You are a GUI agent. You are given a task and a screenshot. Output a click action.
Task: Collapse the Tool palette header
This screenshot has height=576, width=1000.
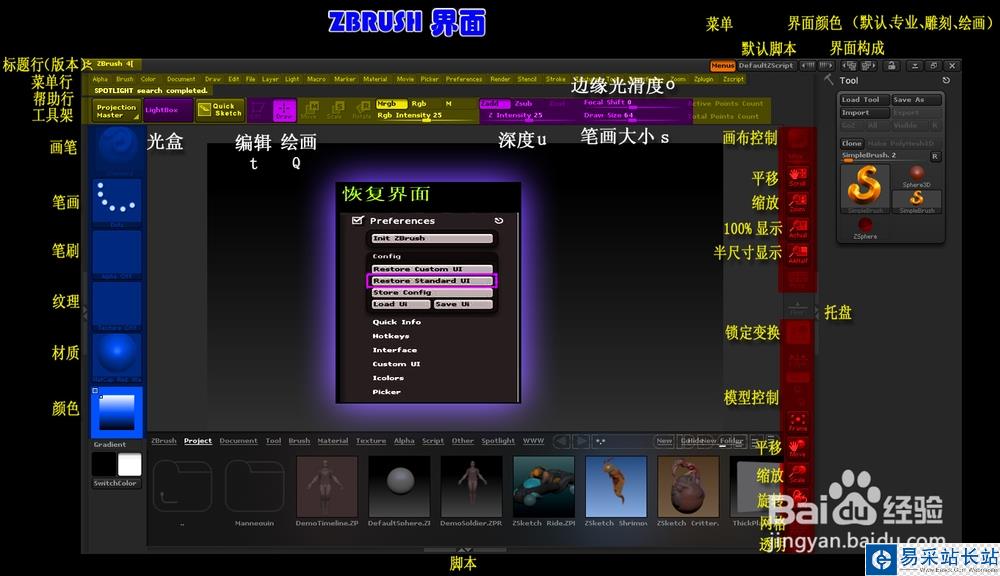[848, 80]
